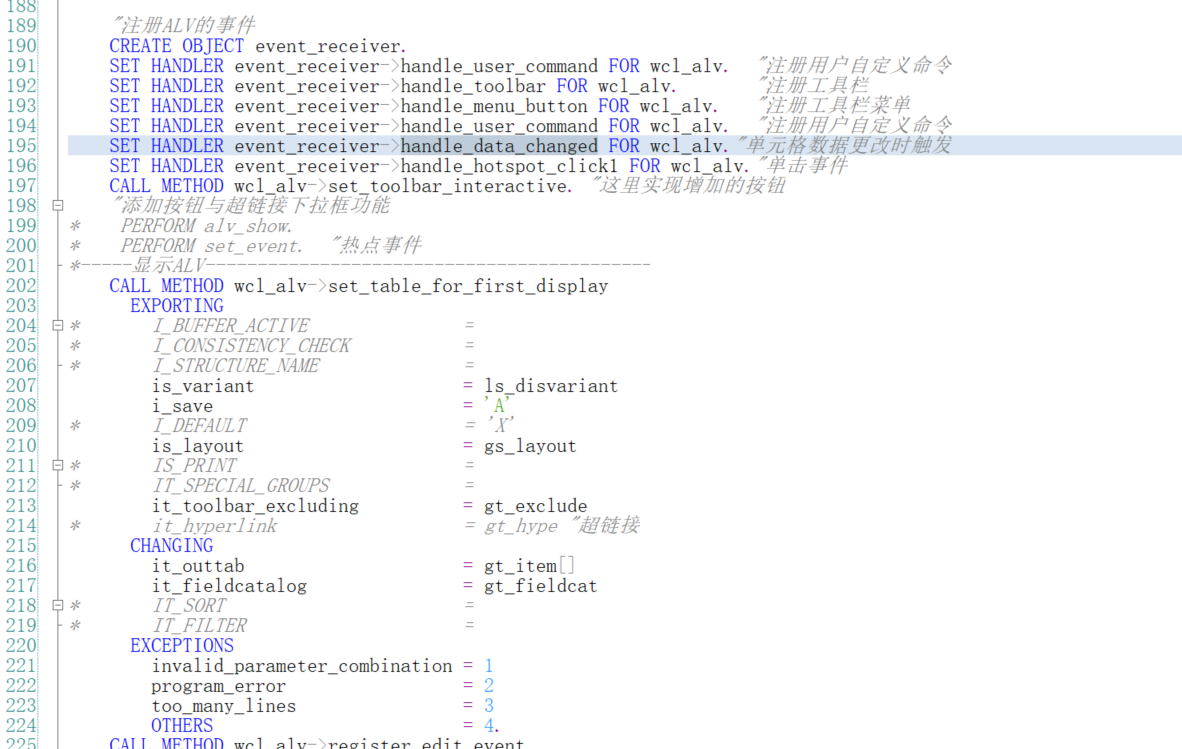1182x749 pixels.
Task: Click the EXCEPTIONS keyword
Action: pos(182,646)
